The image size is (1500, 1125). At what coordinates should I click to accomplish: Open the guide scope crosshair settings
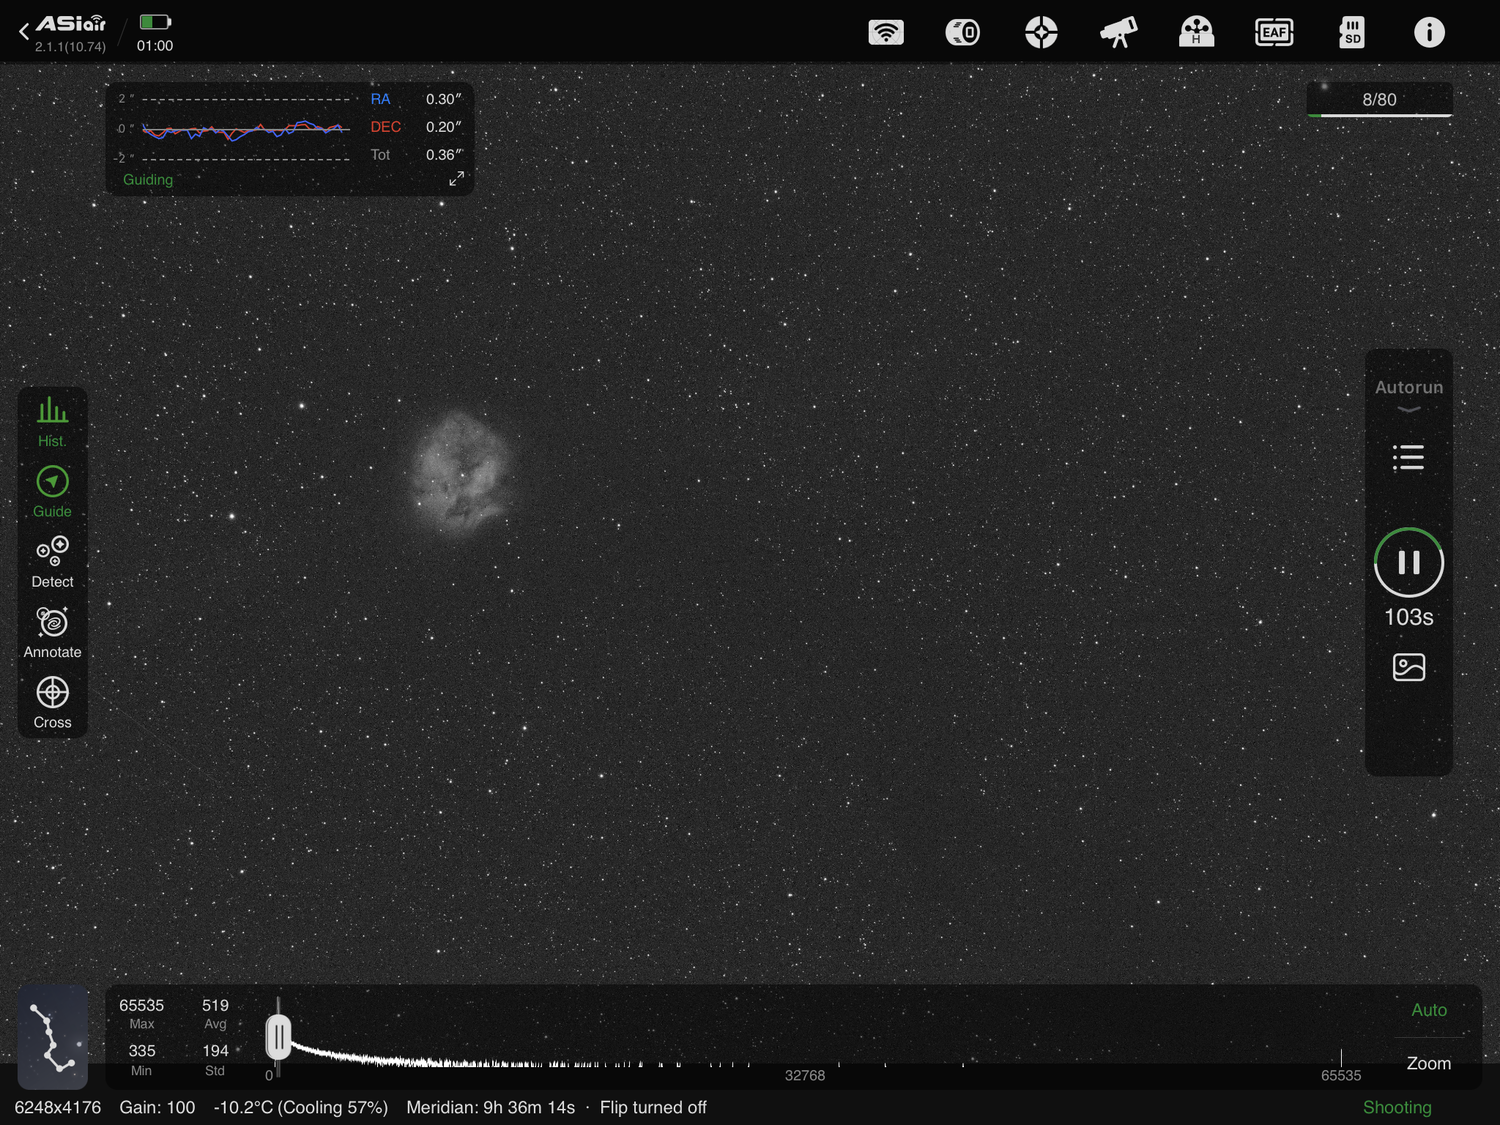click(1041, 32)
